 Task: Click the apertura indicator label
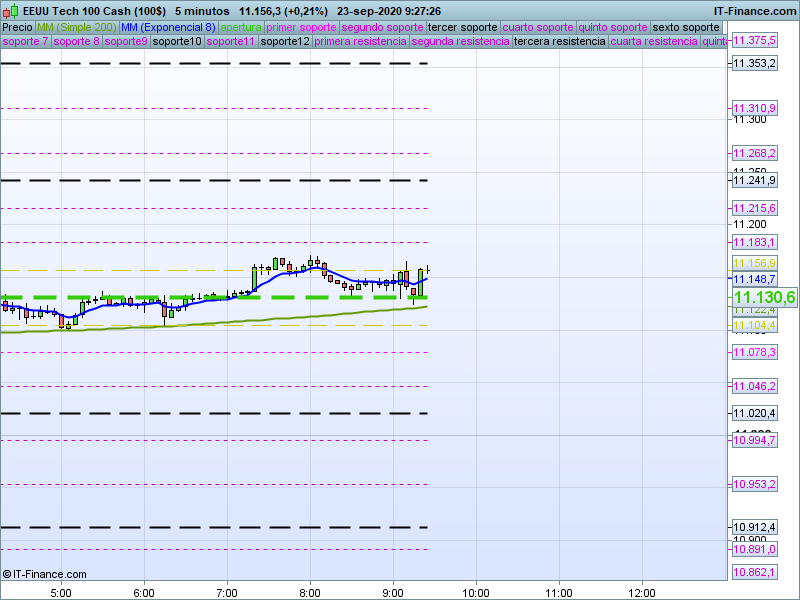click(x=241, y=27)
